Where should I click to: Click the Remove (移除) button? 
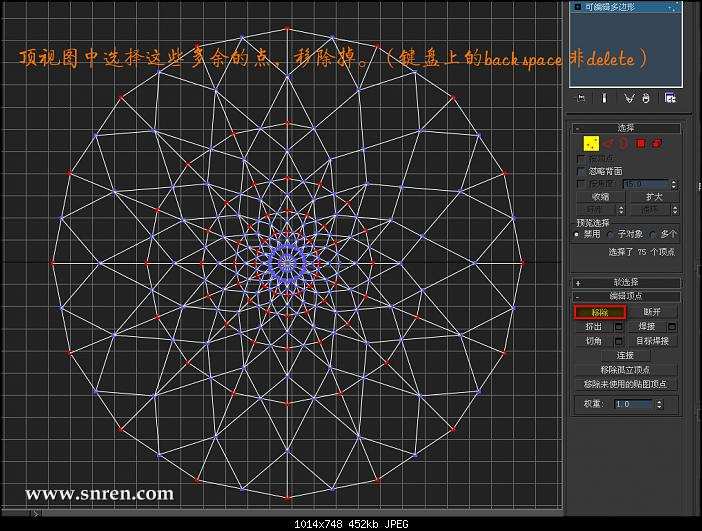point(600,312)
